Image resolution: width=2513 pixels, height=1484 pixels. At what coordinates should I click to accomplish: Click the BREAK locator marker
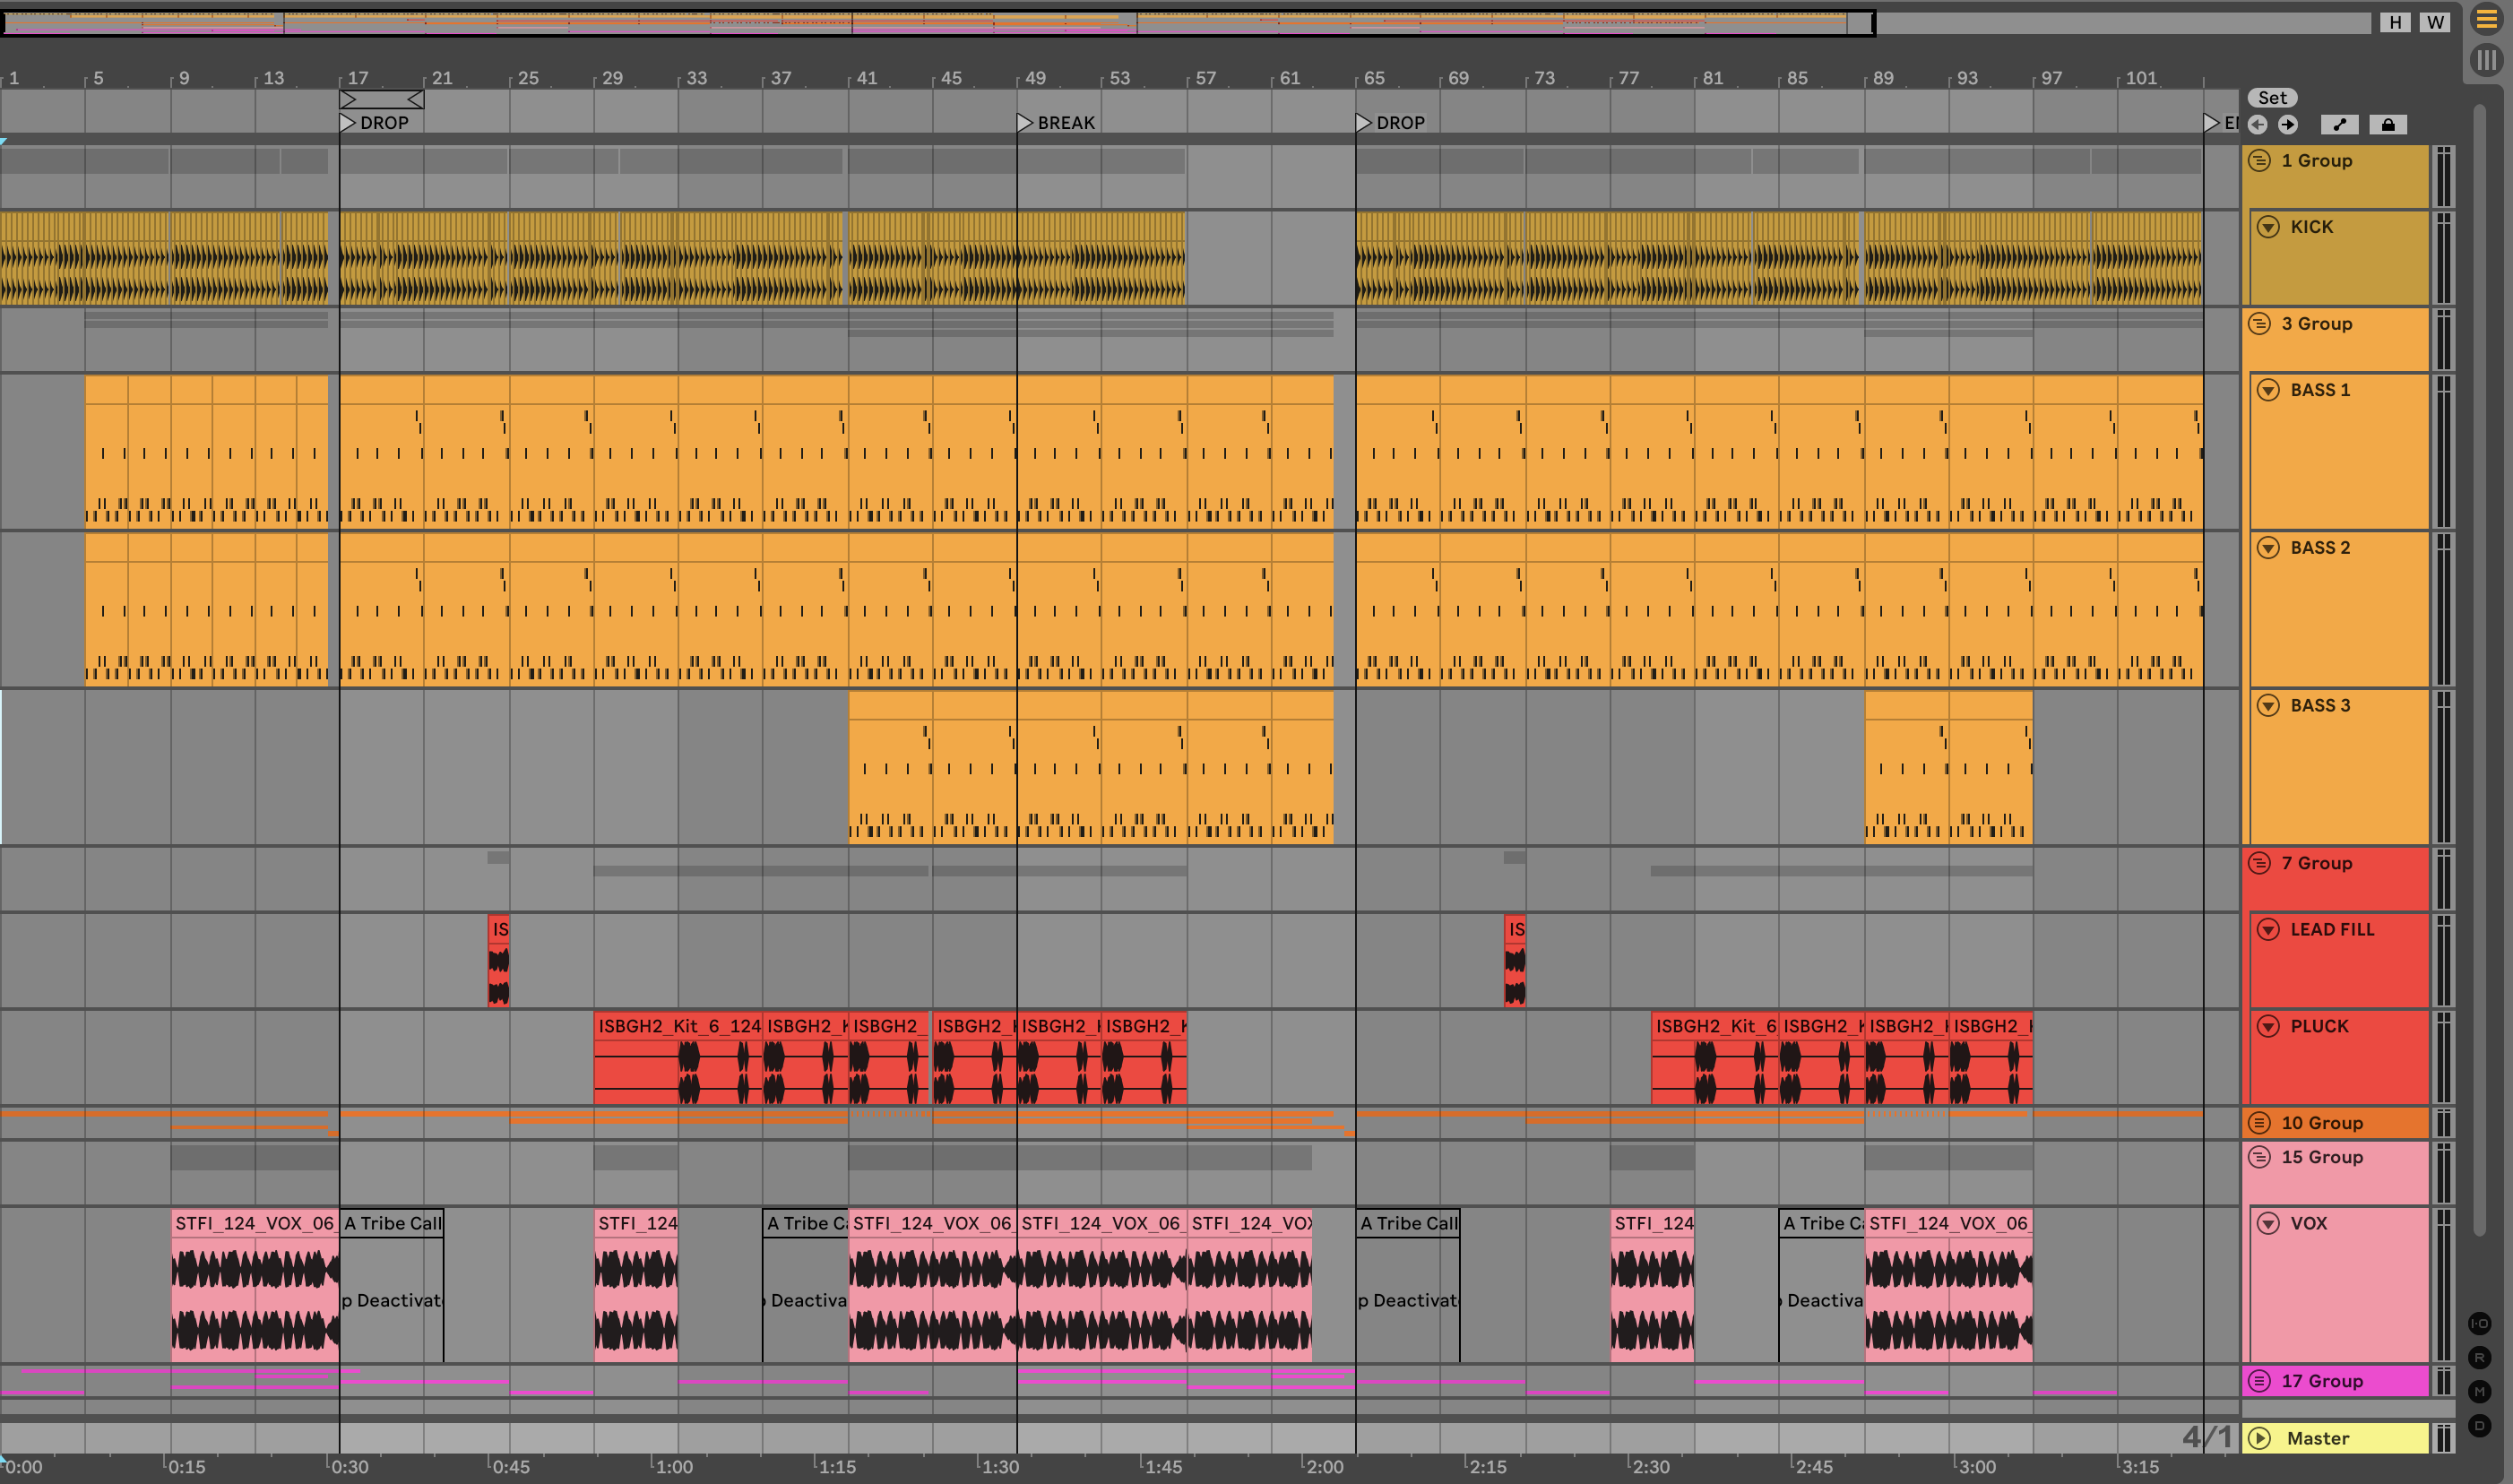(1024, 123)
